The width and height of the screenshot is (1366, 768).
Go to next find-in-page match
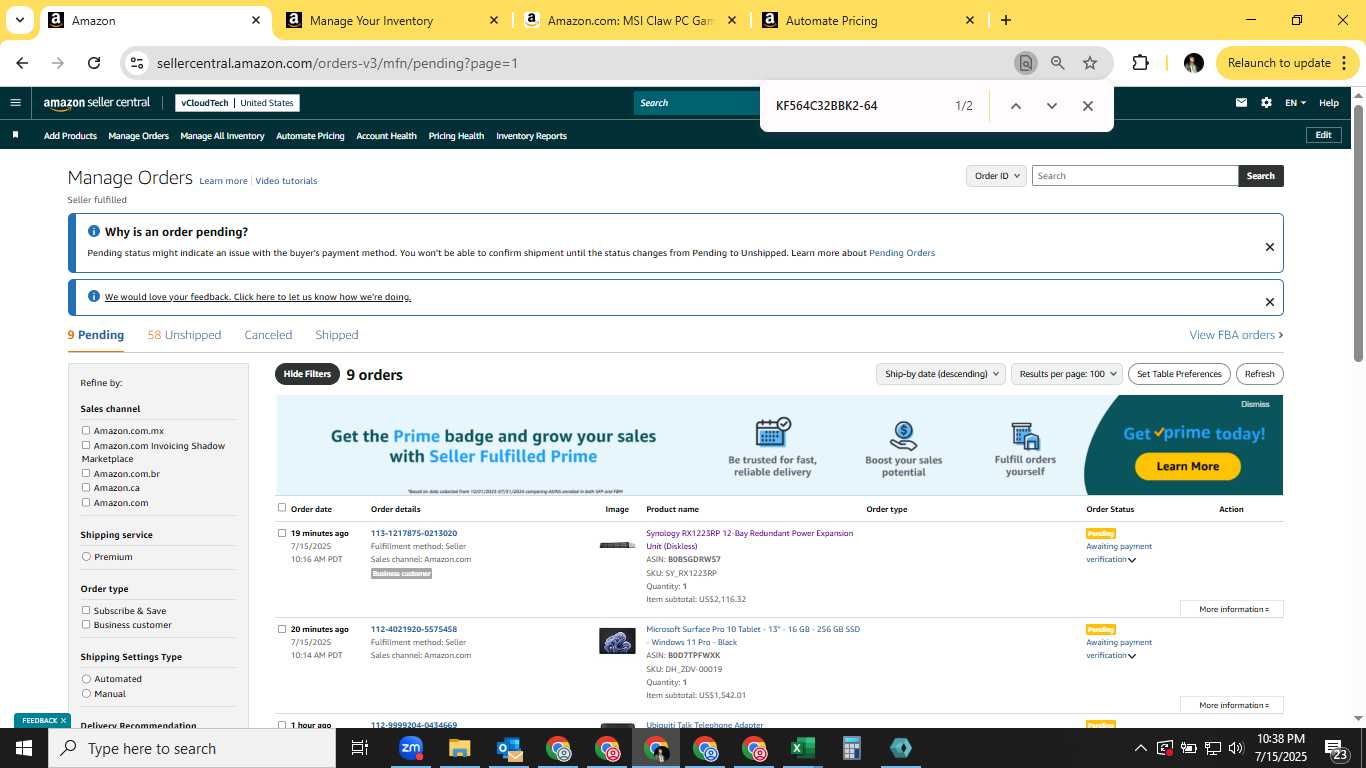coord(1051,106)
